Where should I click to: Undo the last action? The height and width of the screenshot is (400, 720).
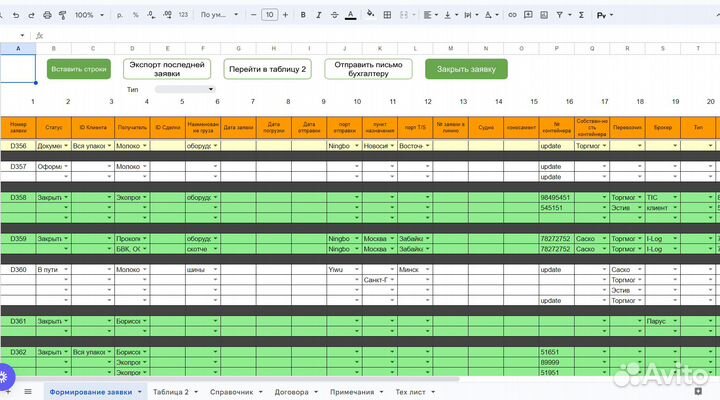[x=16, y=15]
